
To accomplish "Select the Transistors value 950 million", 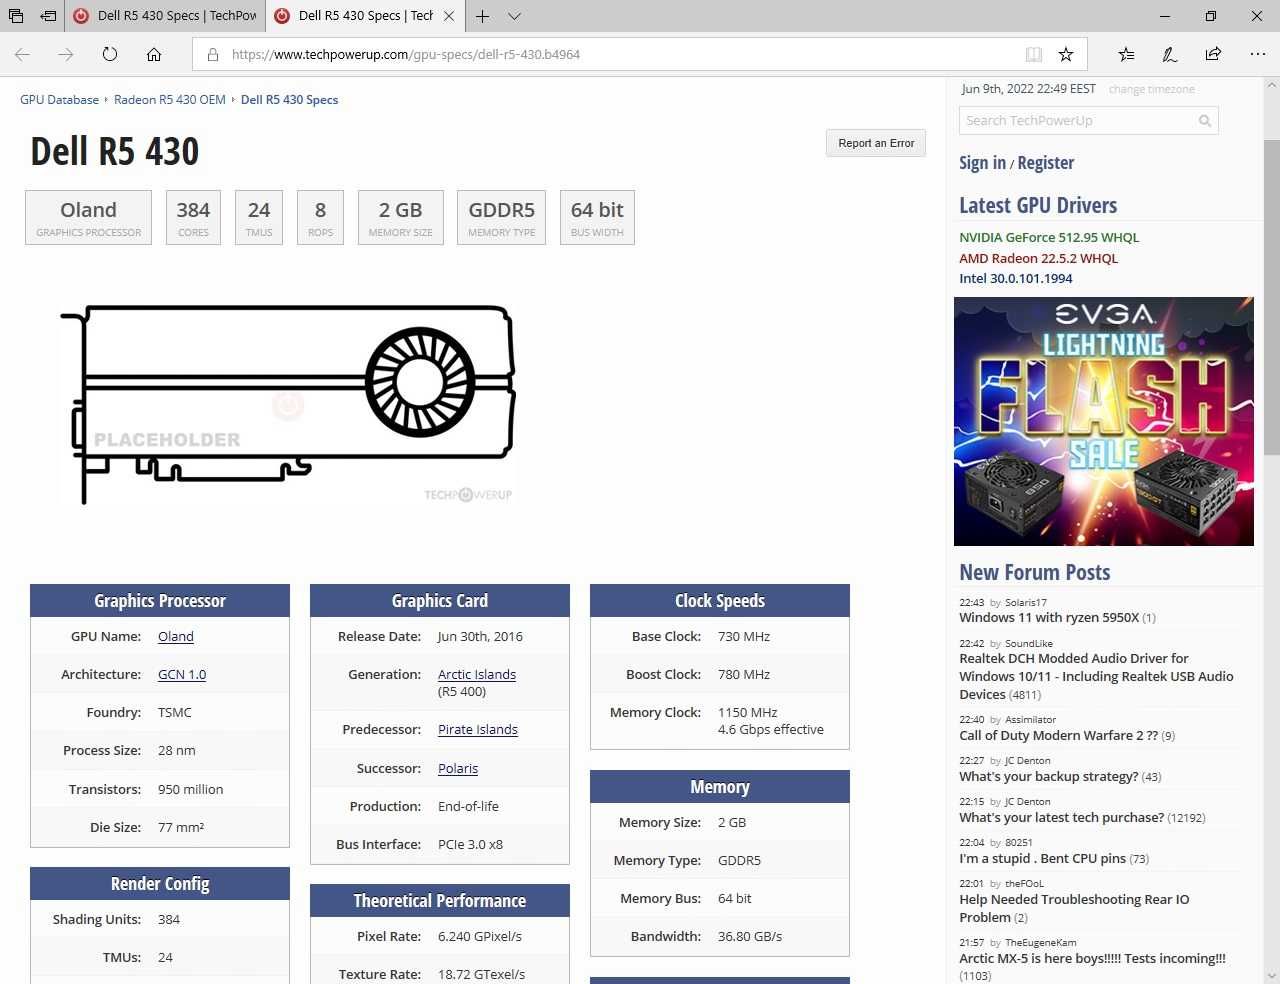I will (x=190, y=790).
